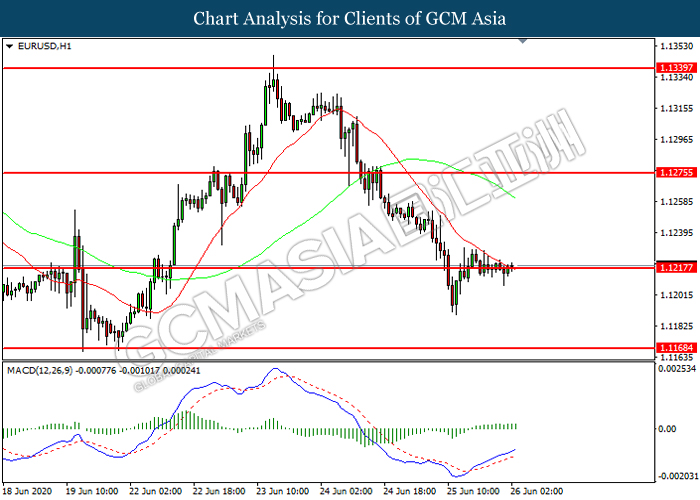The image size is (700, 500).
Task: Click the 24 Jun 02:00 time label
Action: [346, 491]
